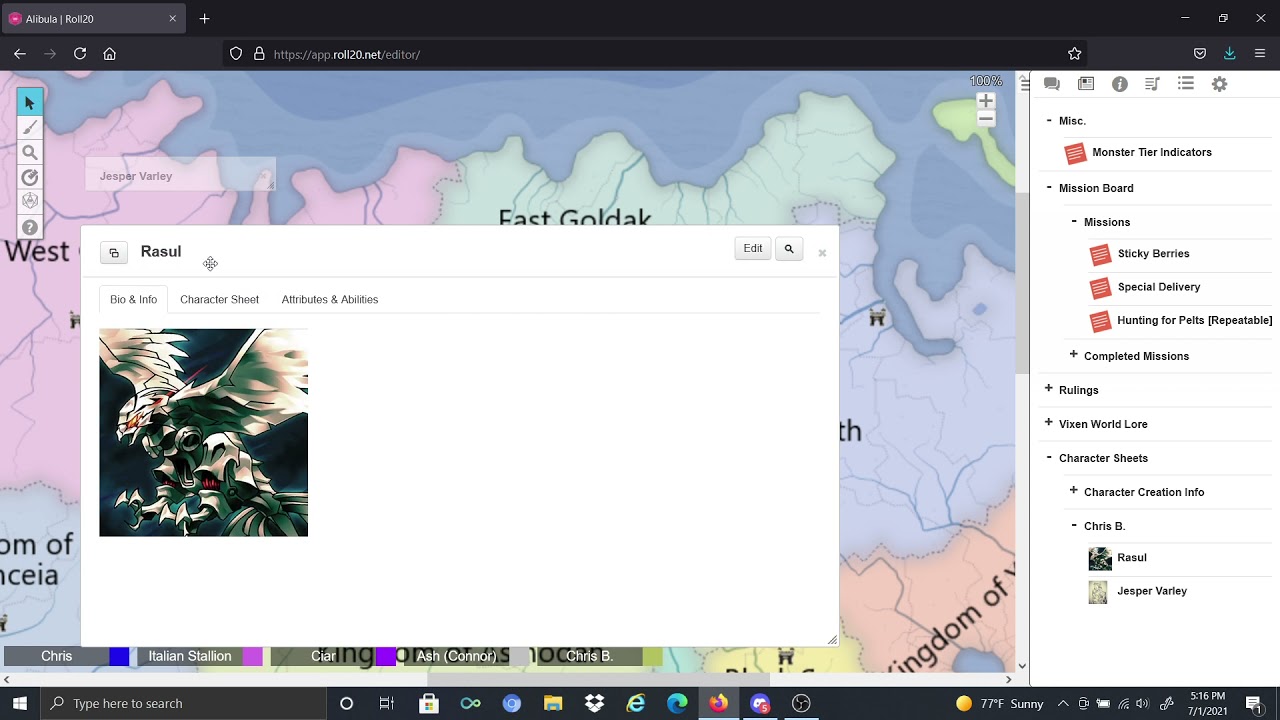Collapse the Character Sheets folder
The height and width of the screenshot is (720, 1280).
coord(1049,457)
